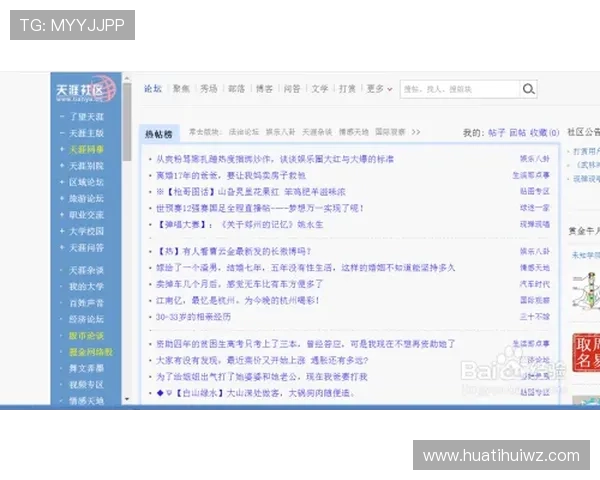Open the 部落 top navigation item

[236, 89]
